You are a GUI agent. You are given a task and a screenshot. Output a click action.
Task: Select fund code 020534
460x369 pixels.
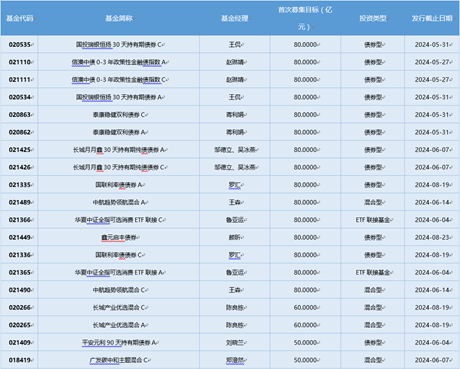(x=20, y=97)
